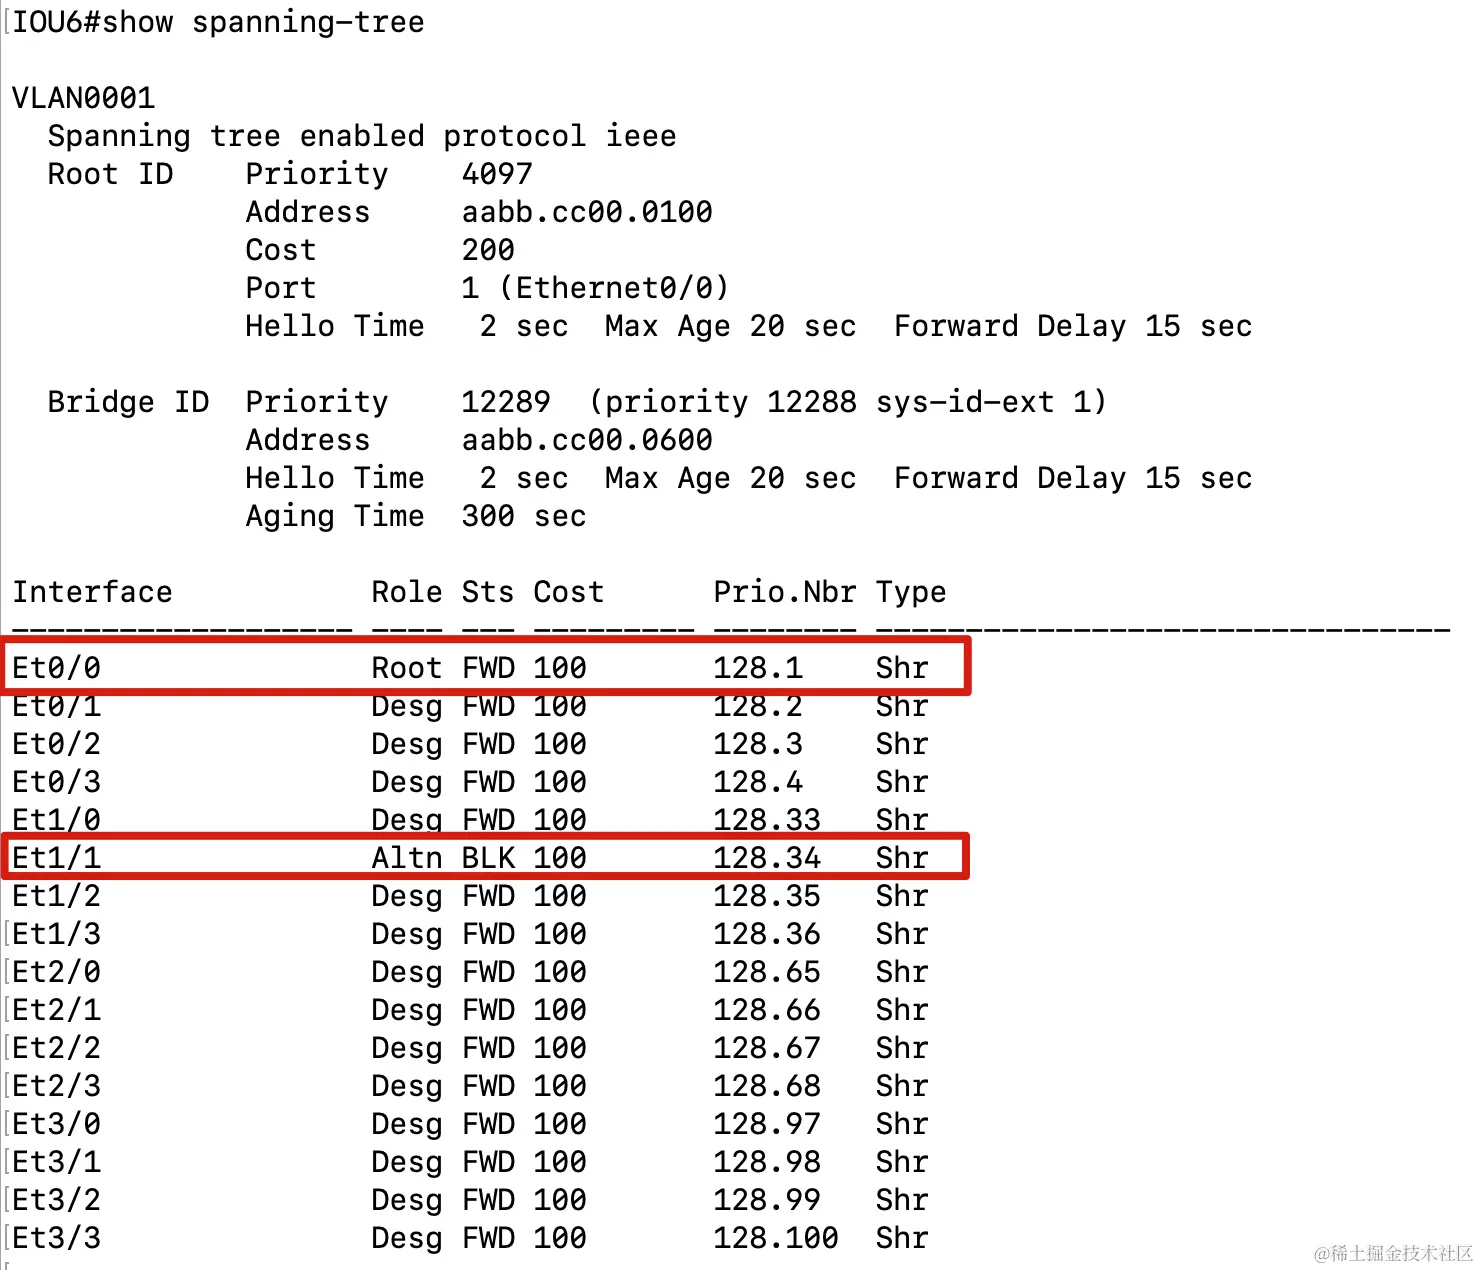Click the 'Sts' column header
The height and width of the screenshot is (1270, 1480).
488,592
